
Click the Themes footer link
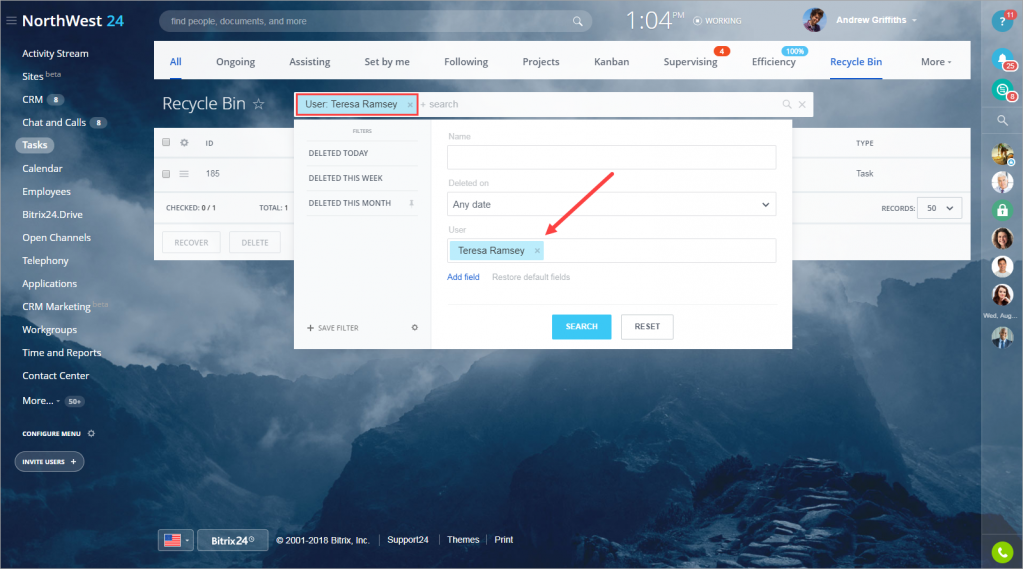click(463, 540)
